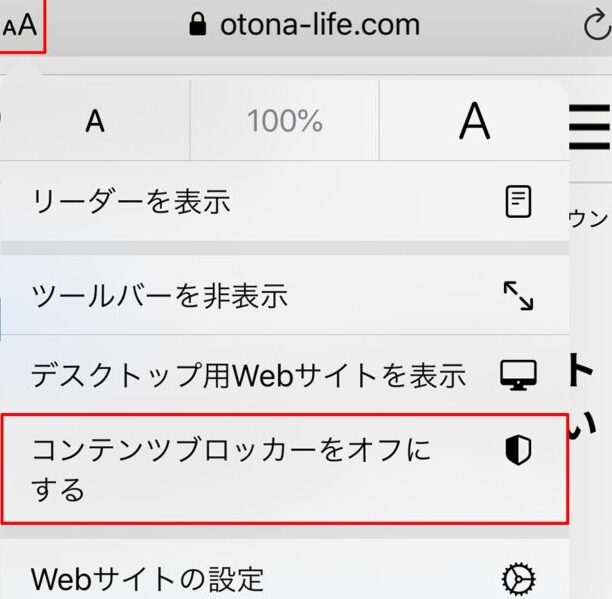Turn off content blockers via コンテンツブロッカーをオフにする text
612x599 pixels.
point(231,469)
